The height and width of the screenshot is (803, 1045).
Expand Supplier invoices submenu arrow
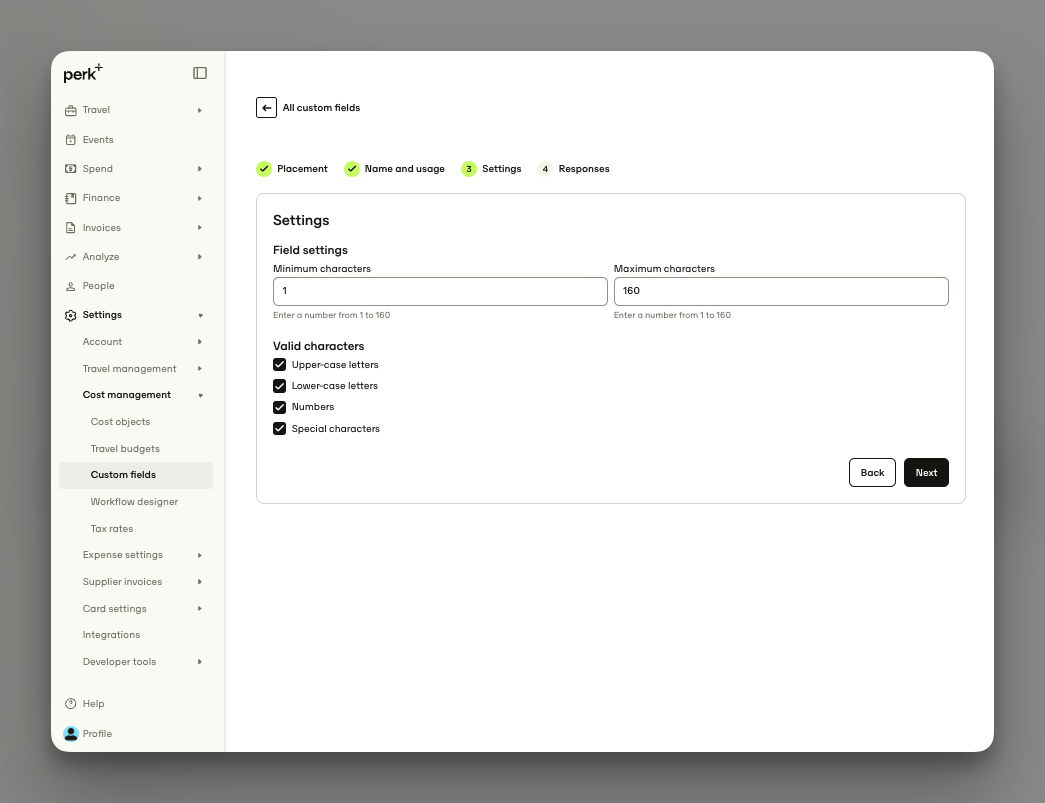[200, 582]
